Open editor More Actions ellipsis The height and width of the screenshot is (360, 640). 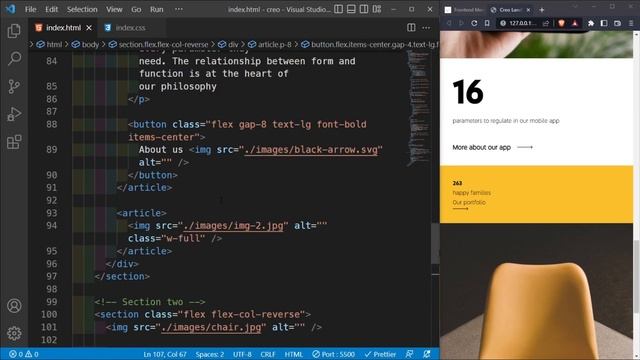[426, 28]
